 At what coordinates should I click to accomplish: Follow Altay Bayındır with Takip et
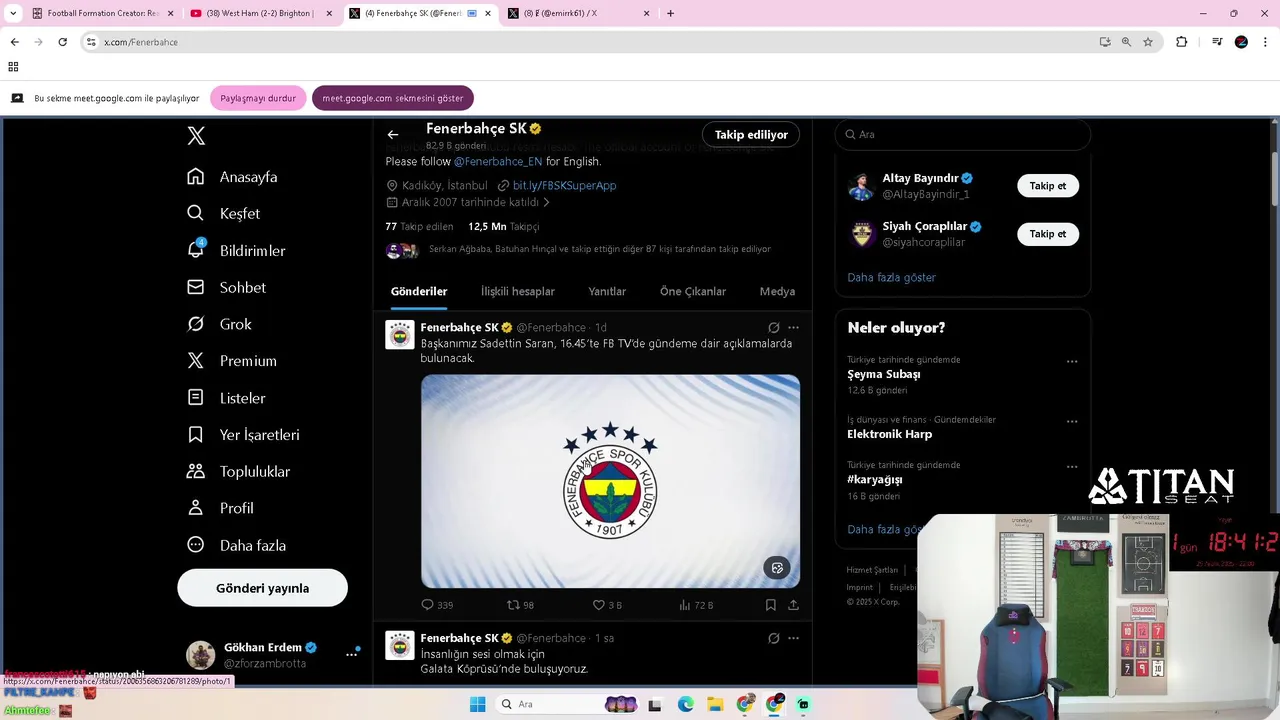[x=1048, y=186]
